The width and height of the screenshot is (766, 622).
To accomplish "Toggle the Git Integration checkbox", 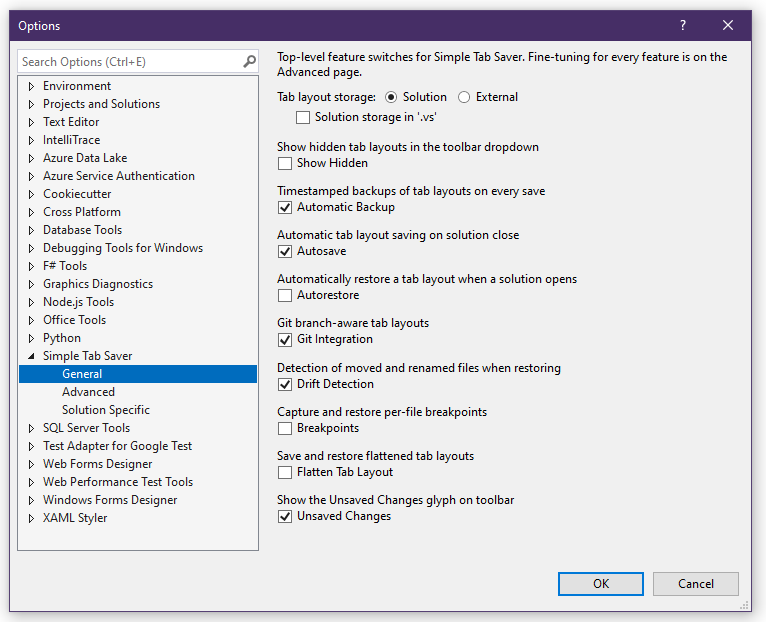I will (285, 339).
